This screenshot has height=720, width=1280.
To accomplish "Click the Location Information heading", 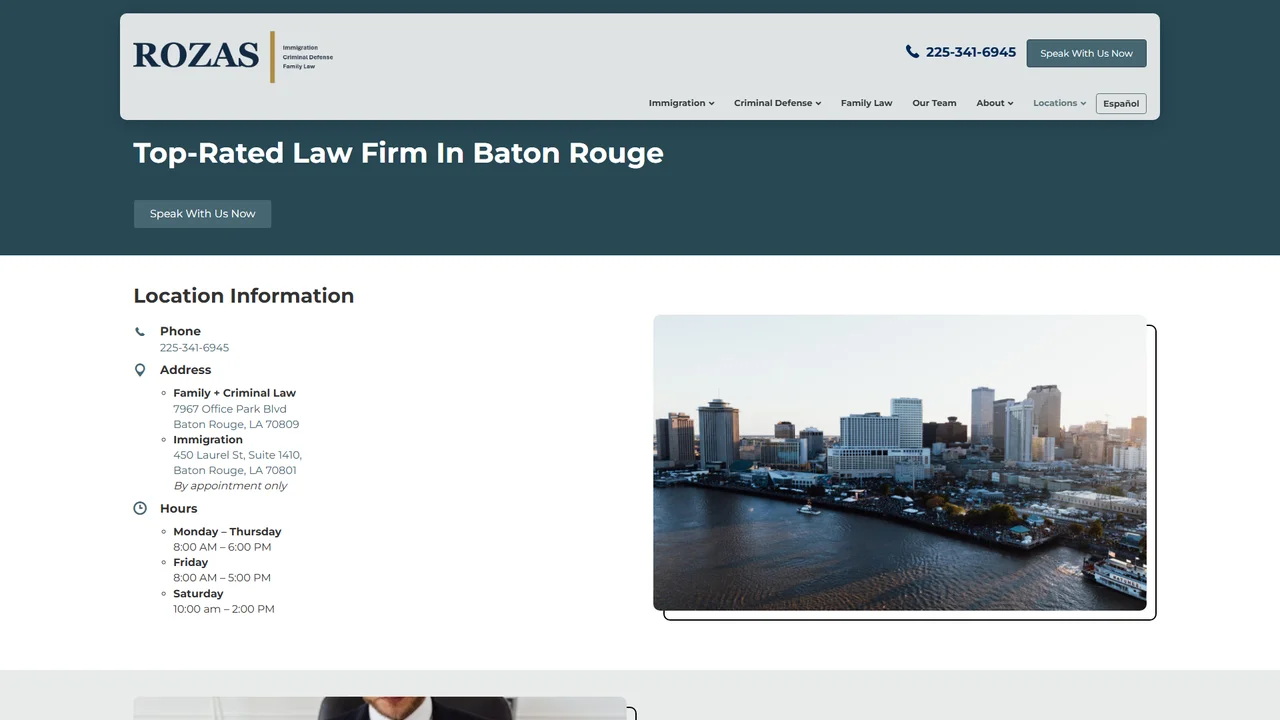I will [x=244, y=296].
